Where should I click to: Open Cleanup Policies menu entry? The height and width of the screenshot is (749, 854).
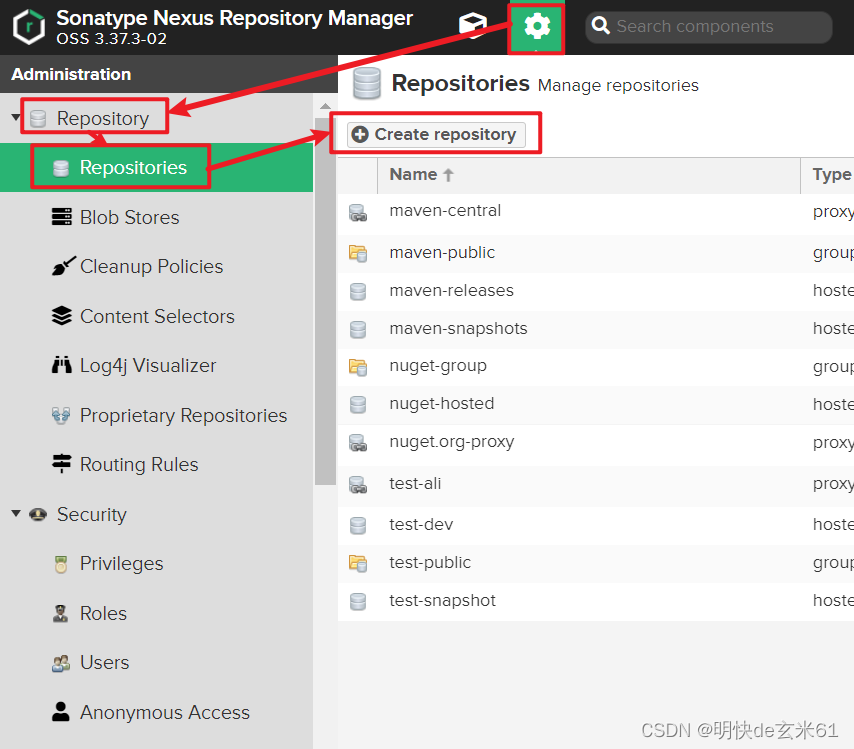coord(151,266)
